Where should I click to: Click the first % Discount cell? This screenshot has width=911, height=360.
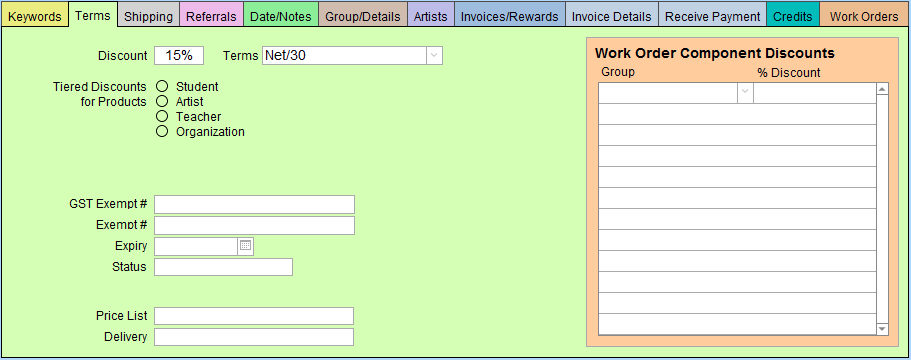pyautogui.click(x=815, y=93)
